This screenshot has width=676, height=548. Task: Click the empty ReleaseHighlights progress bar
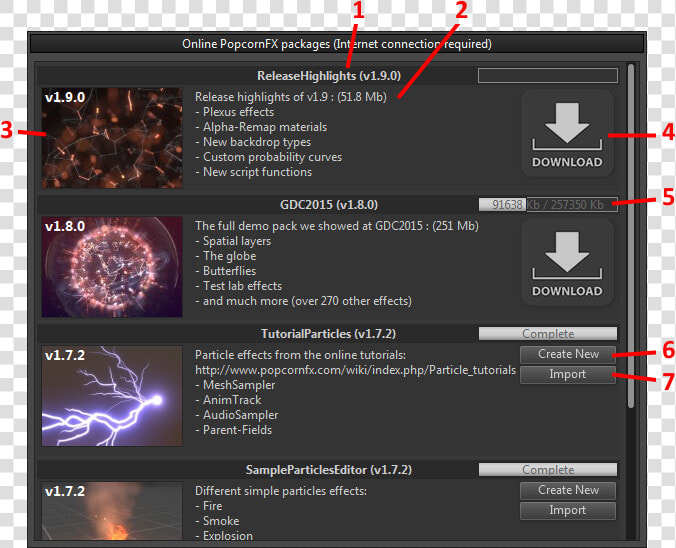(548, 75)
